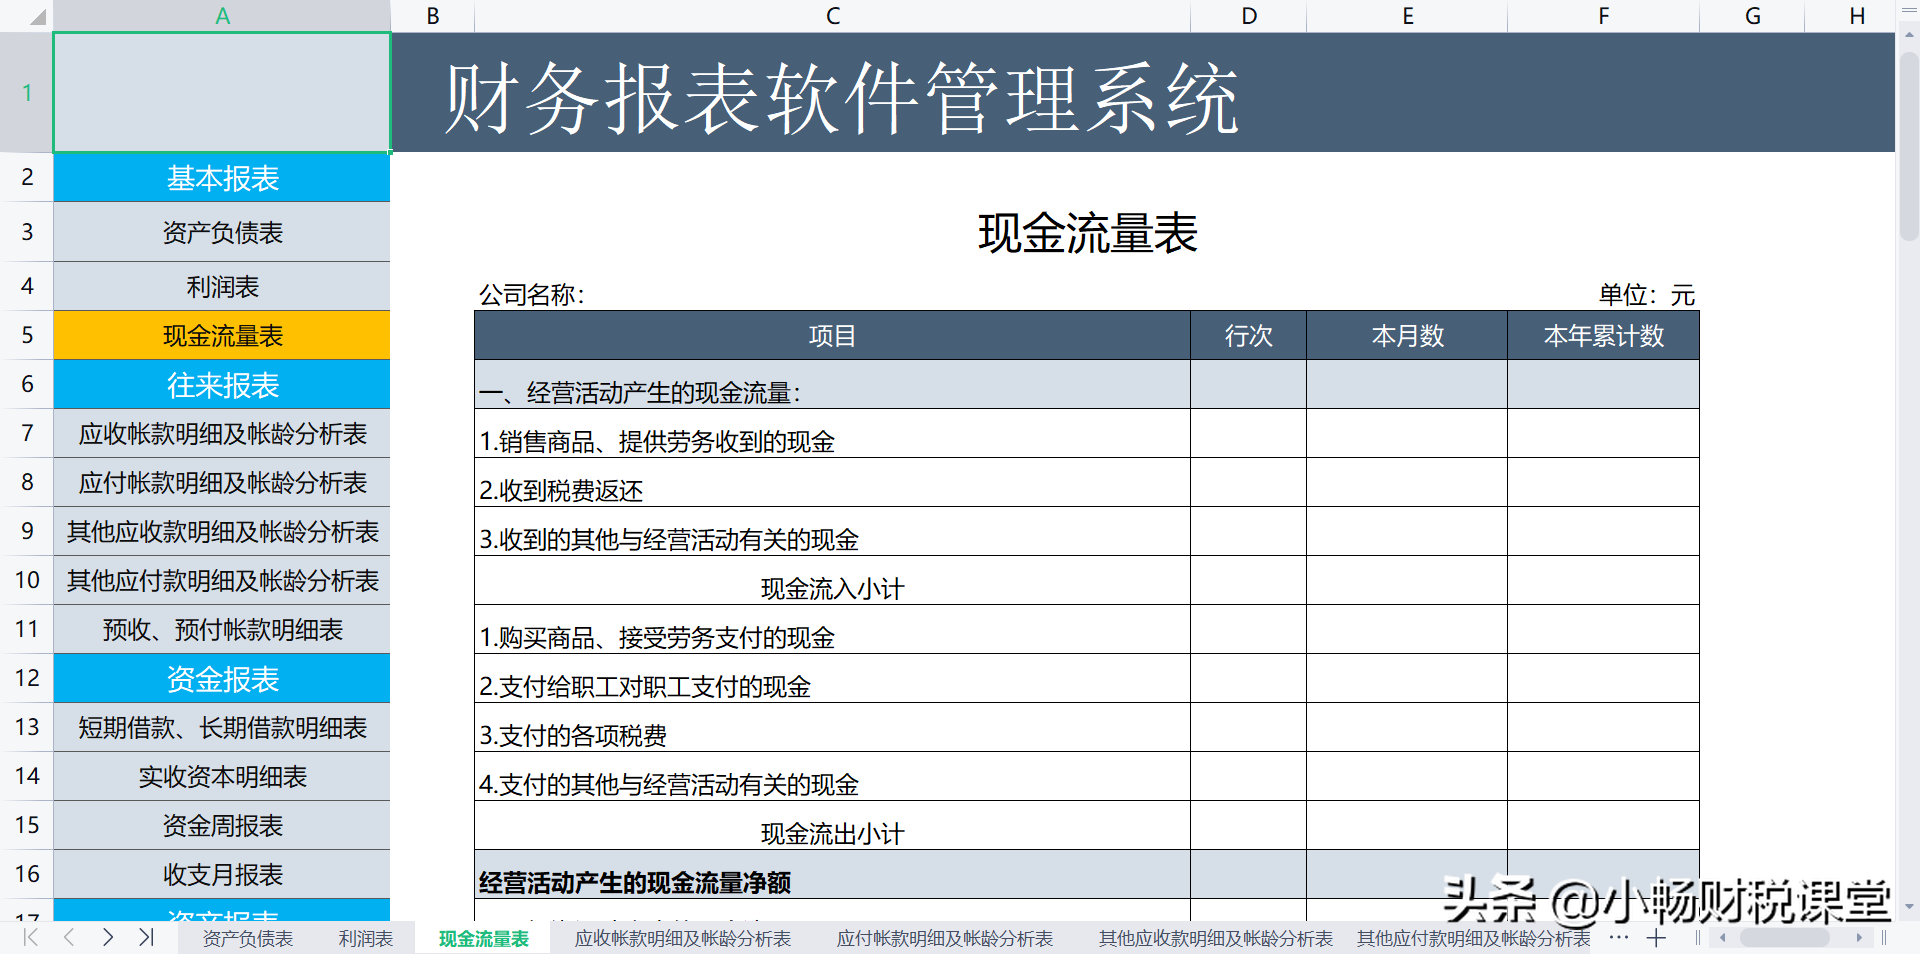The image size is (1920, 954).
Task: Click the 收支月报表 sidebar entry
Action: point(220,874)
